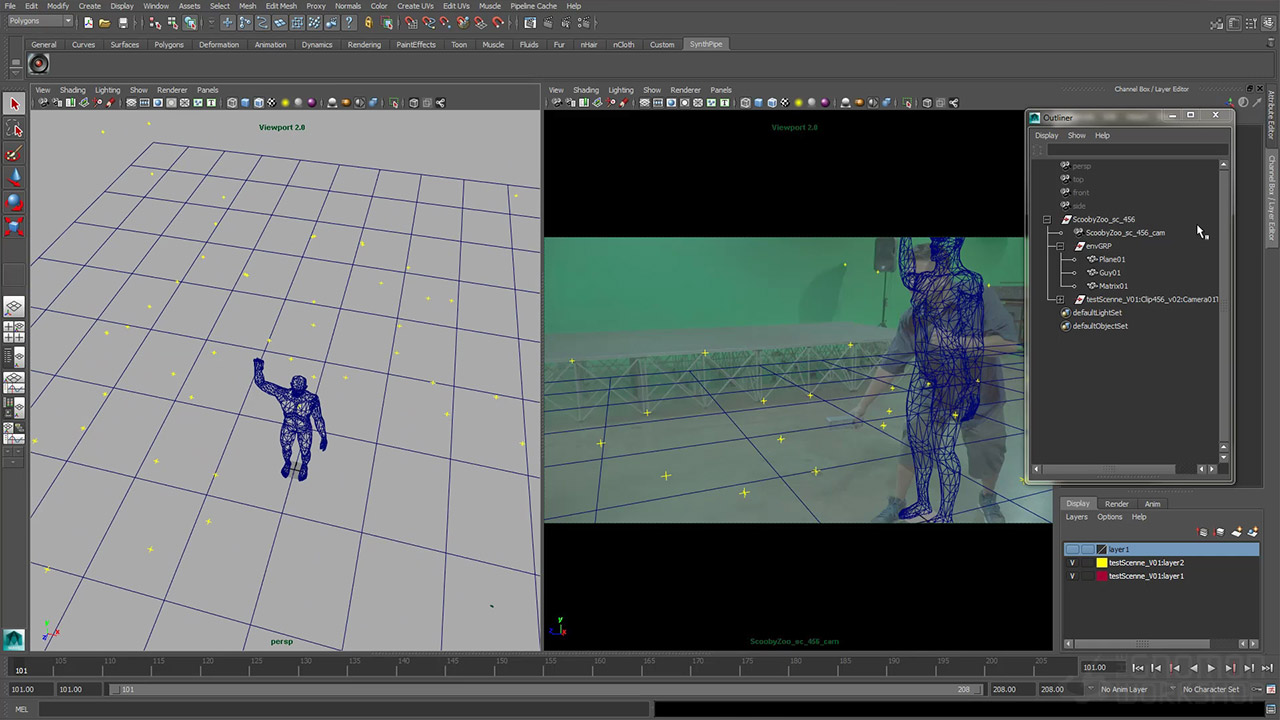Create new empty display layer icon
The width and height of the screenshot is (1280, 720).
coord(1236,532)
